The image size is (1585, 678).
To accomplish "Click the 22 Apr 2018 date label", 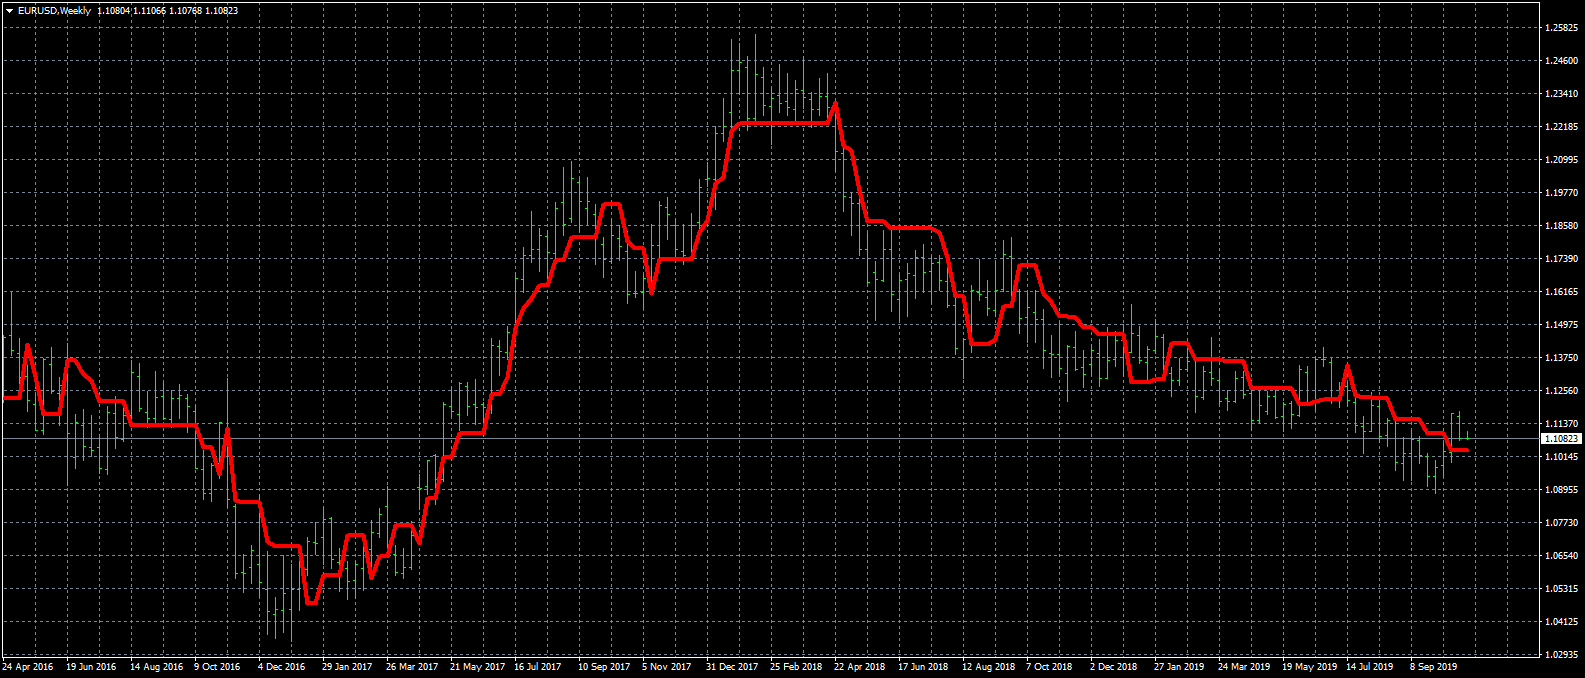I will coord(860,666).
